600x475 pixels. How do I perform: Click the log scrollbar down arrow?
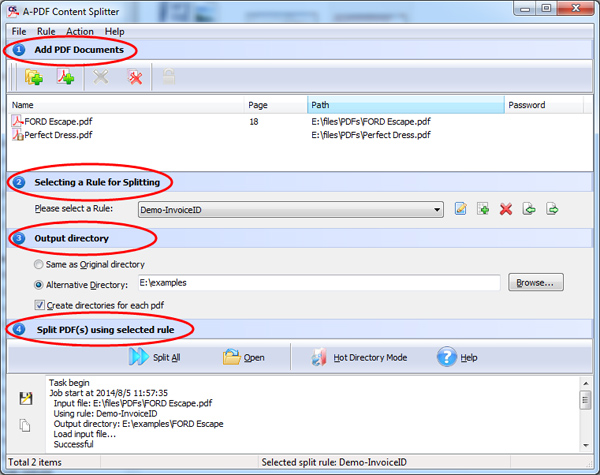point(585,445)
